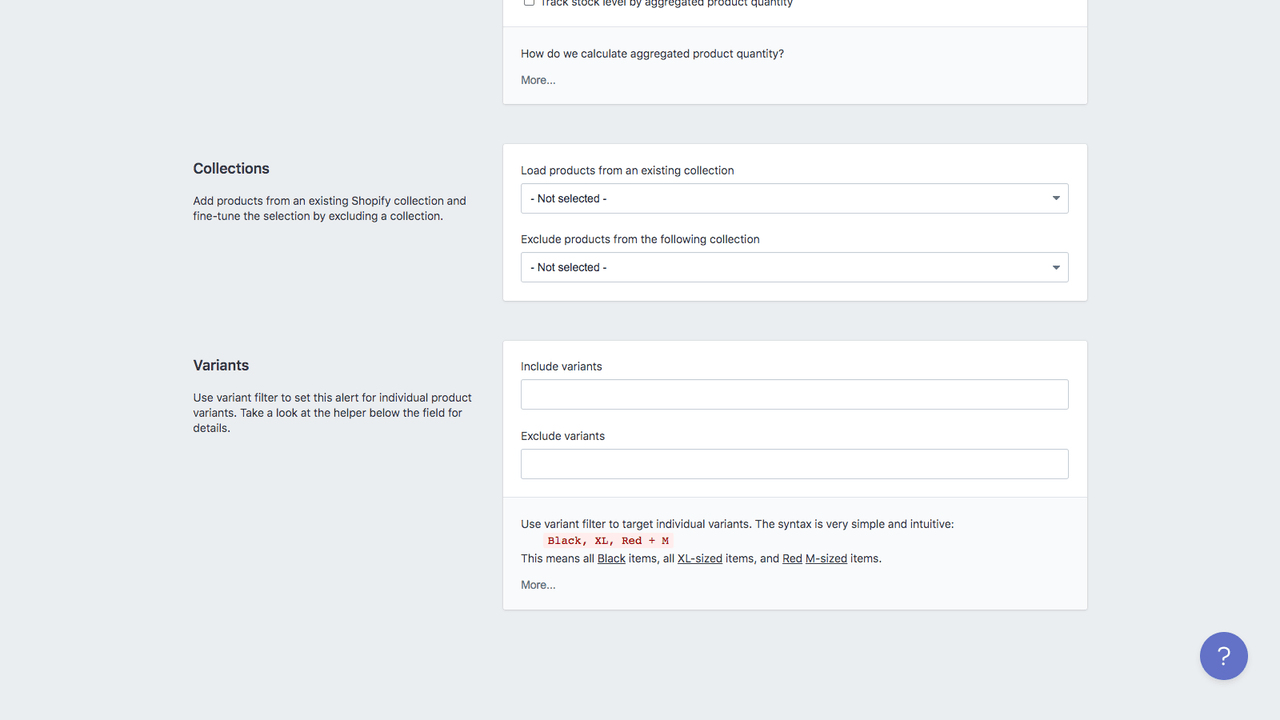Open the 'XL-sized' example link
The height and width of the screenshot is (720, 1280).
(x=699, y=558)
